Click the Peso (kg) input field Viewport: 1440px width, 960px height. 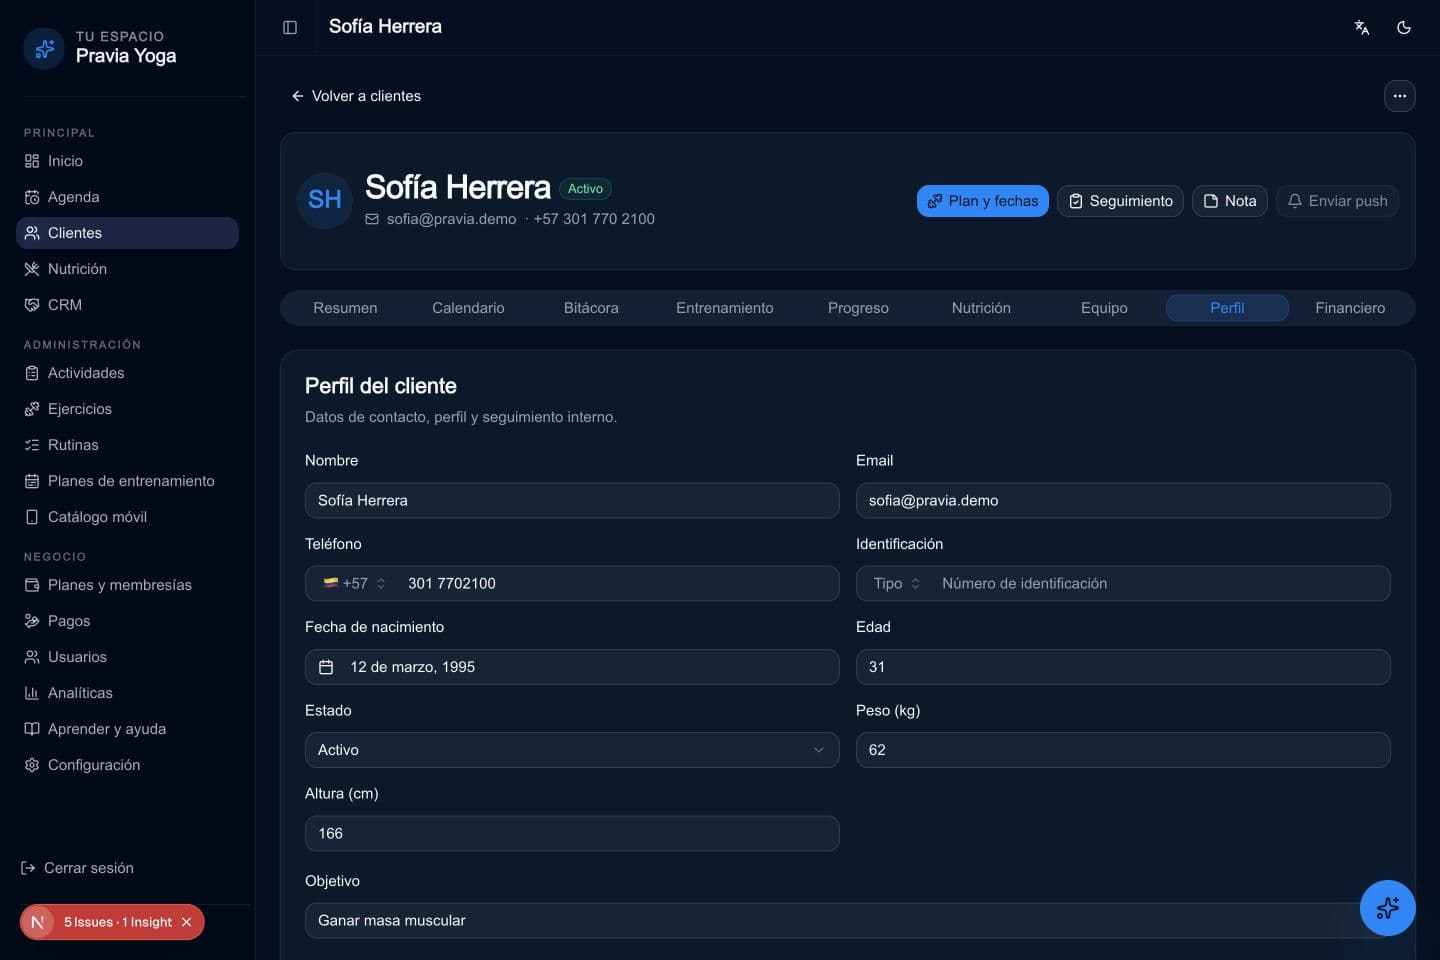[x=1123, y=750]
